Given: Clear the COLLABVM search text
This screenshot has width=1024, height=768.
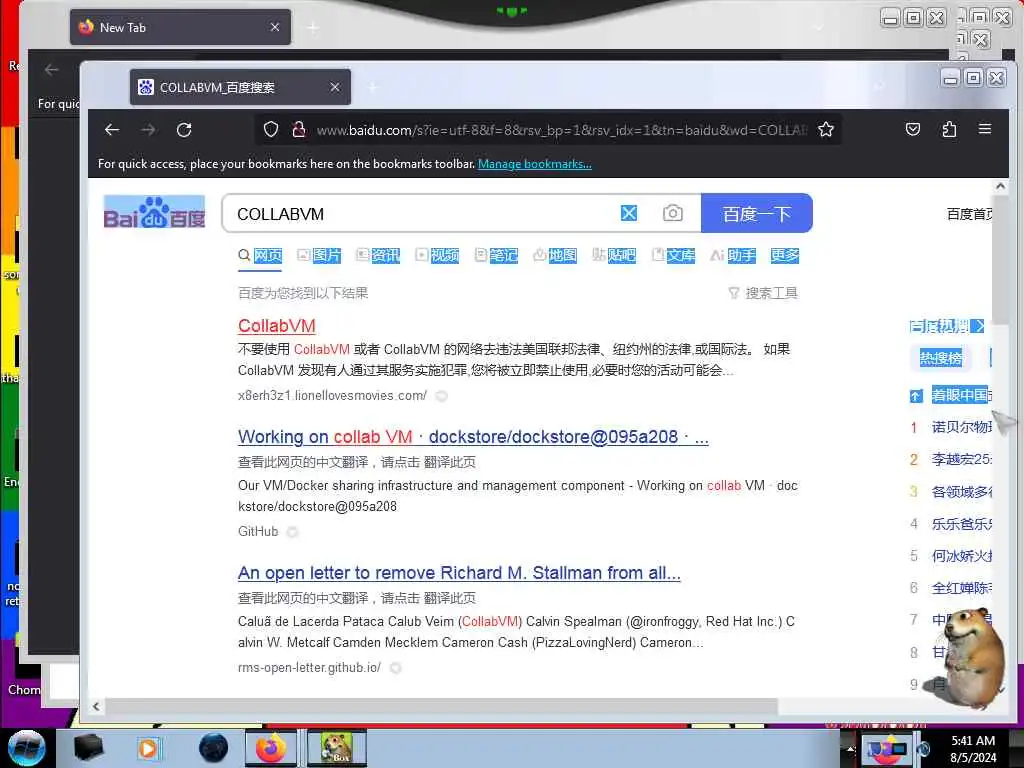Looking at the screenshot, I should click(x=628, y=214).
